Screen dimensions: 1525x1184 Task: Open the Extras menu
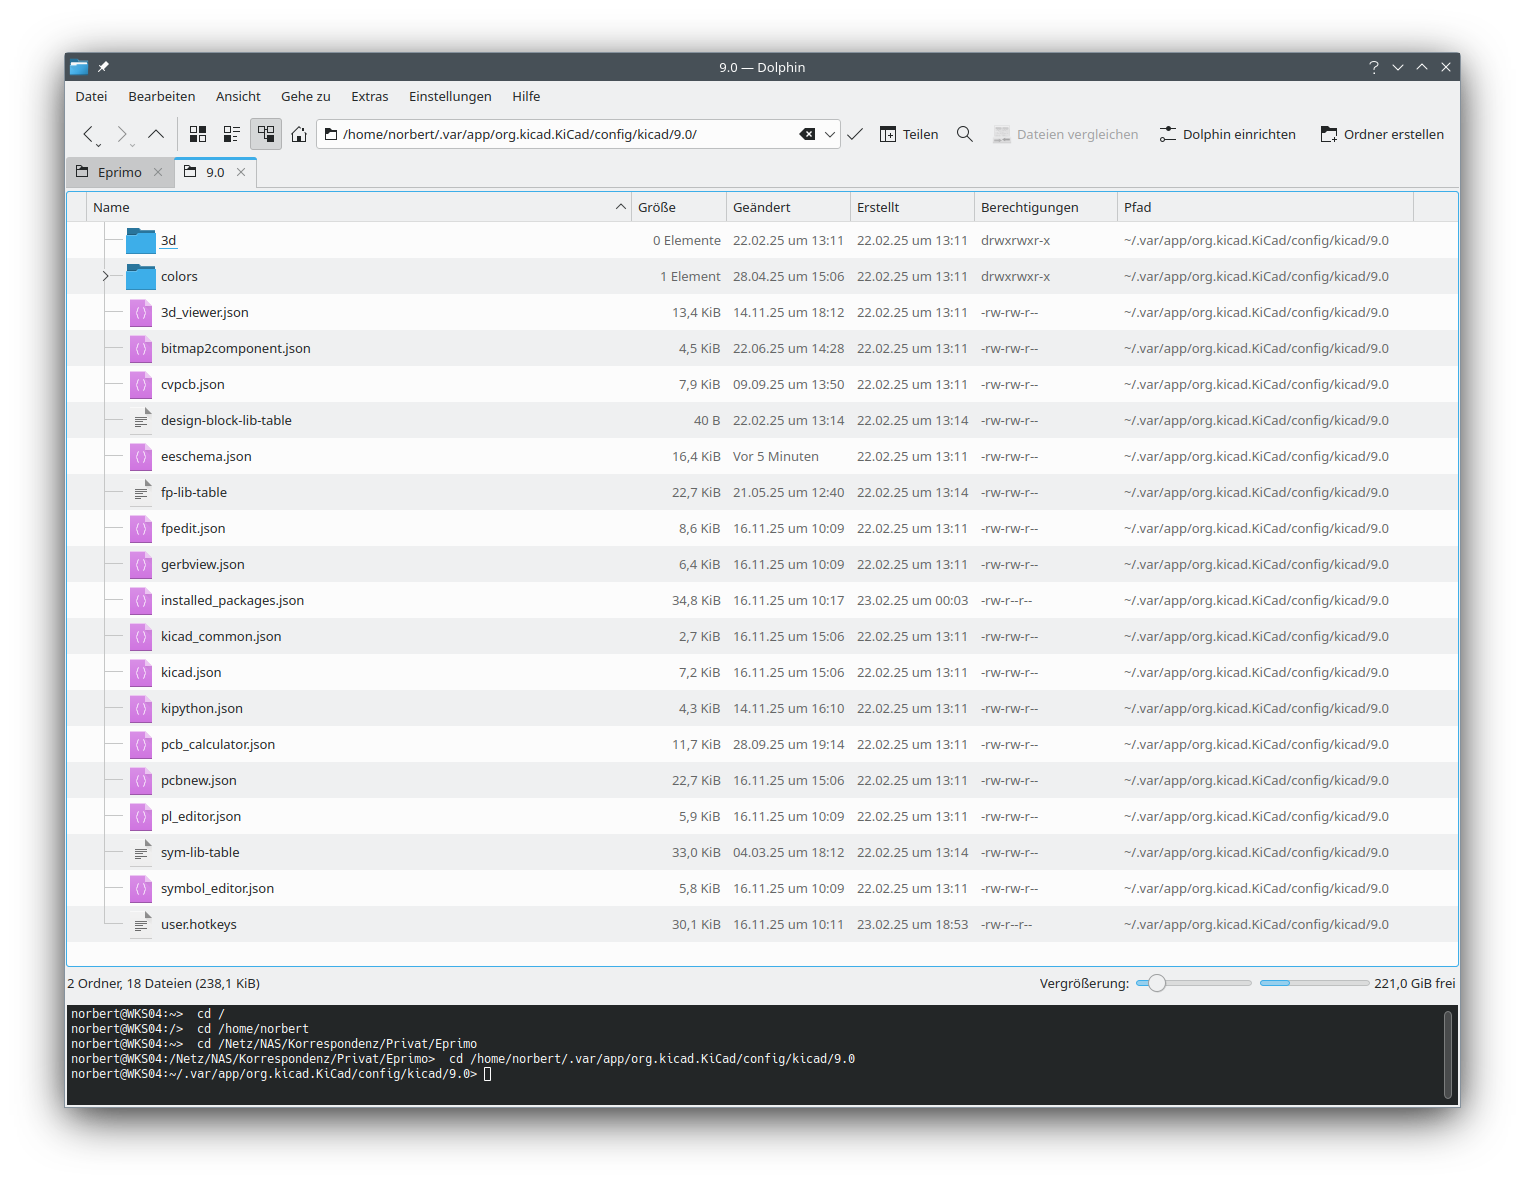[x=369, y=96]
